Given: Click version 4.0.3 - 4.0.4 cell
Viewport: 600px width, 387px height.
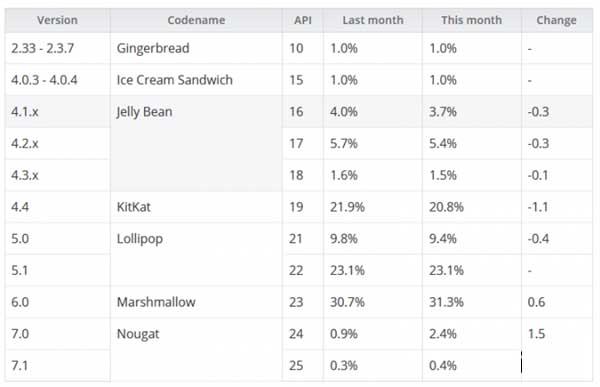Looking at the screenshot, I should (x=57, y=80).
